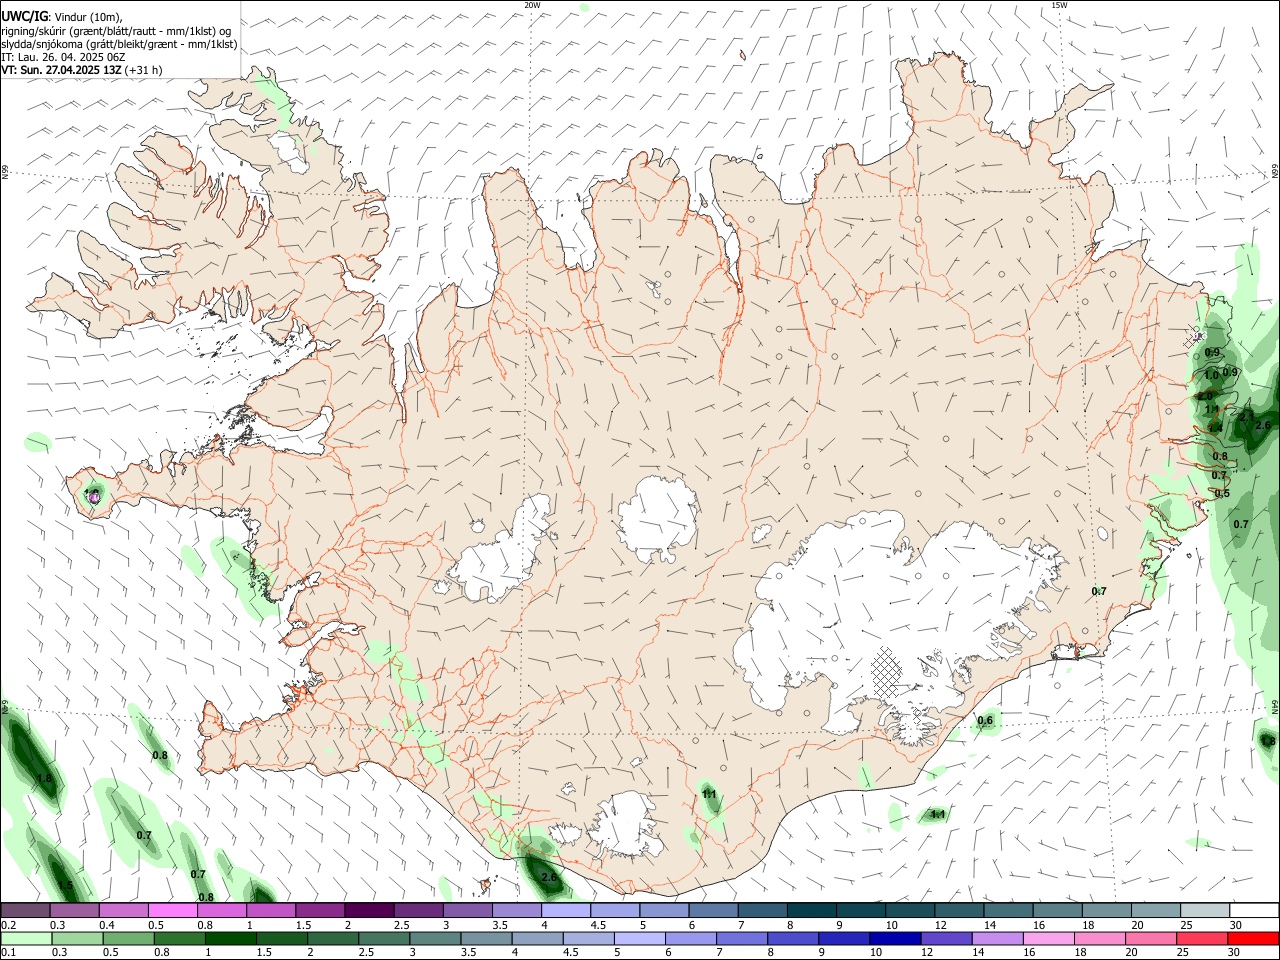Image resolution: width=1280 pixels, height=960 pixels.
Task: Click the 'VT: Sun. 27.04.2025 13Z (+31 h)' valid time
Action: tap(81, 70)
